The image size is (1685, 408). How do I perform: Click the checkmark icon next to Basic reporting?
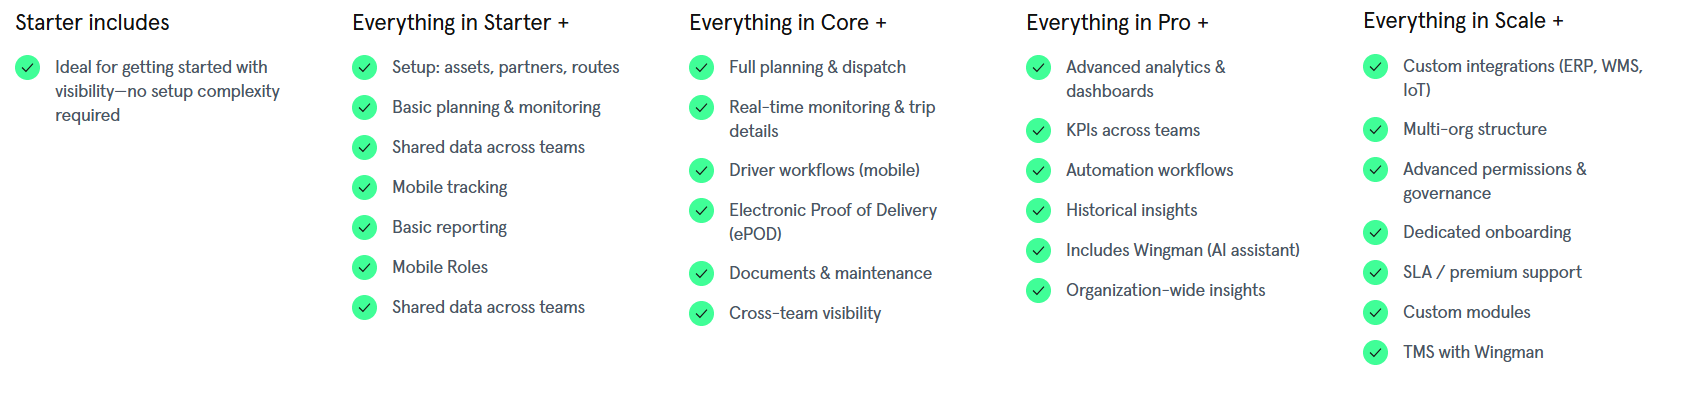(365, 227)
